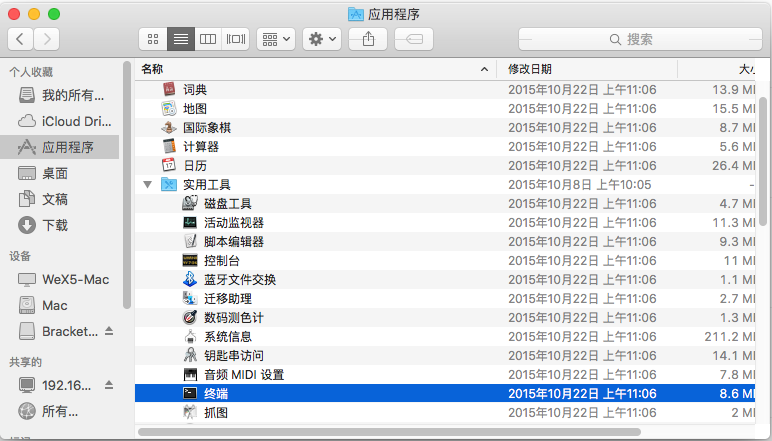
Task: Click the horizontal scrollbar at bottom
Action: (389, 432)
